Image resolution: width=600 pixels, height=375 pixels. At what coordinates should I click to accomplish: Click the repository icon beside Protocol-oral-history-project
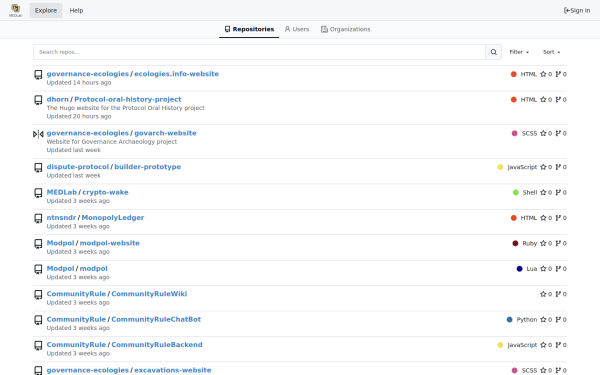pyautogui.click(x=38, y=100)
